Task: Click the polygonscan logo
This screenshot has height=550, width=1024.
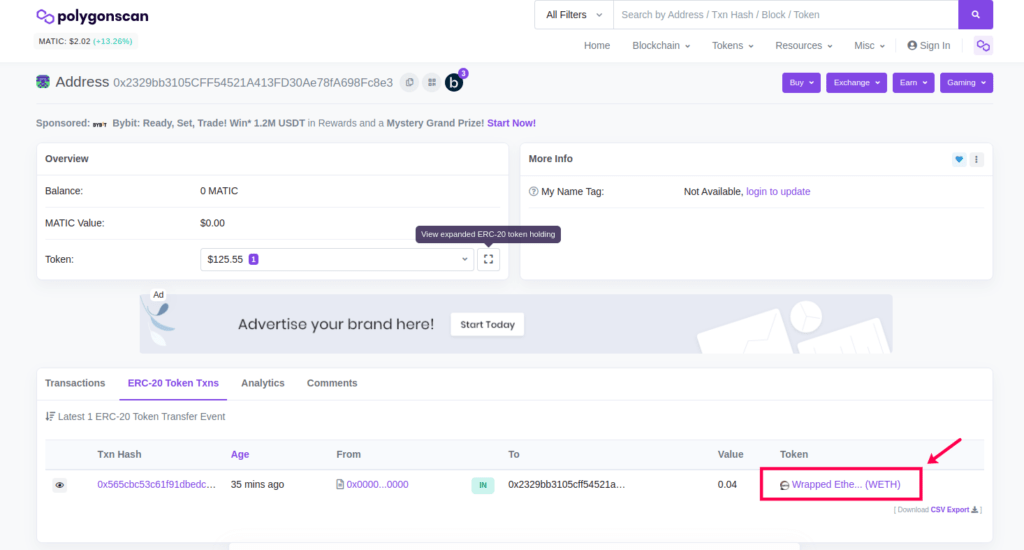Action: pos(92,16)
